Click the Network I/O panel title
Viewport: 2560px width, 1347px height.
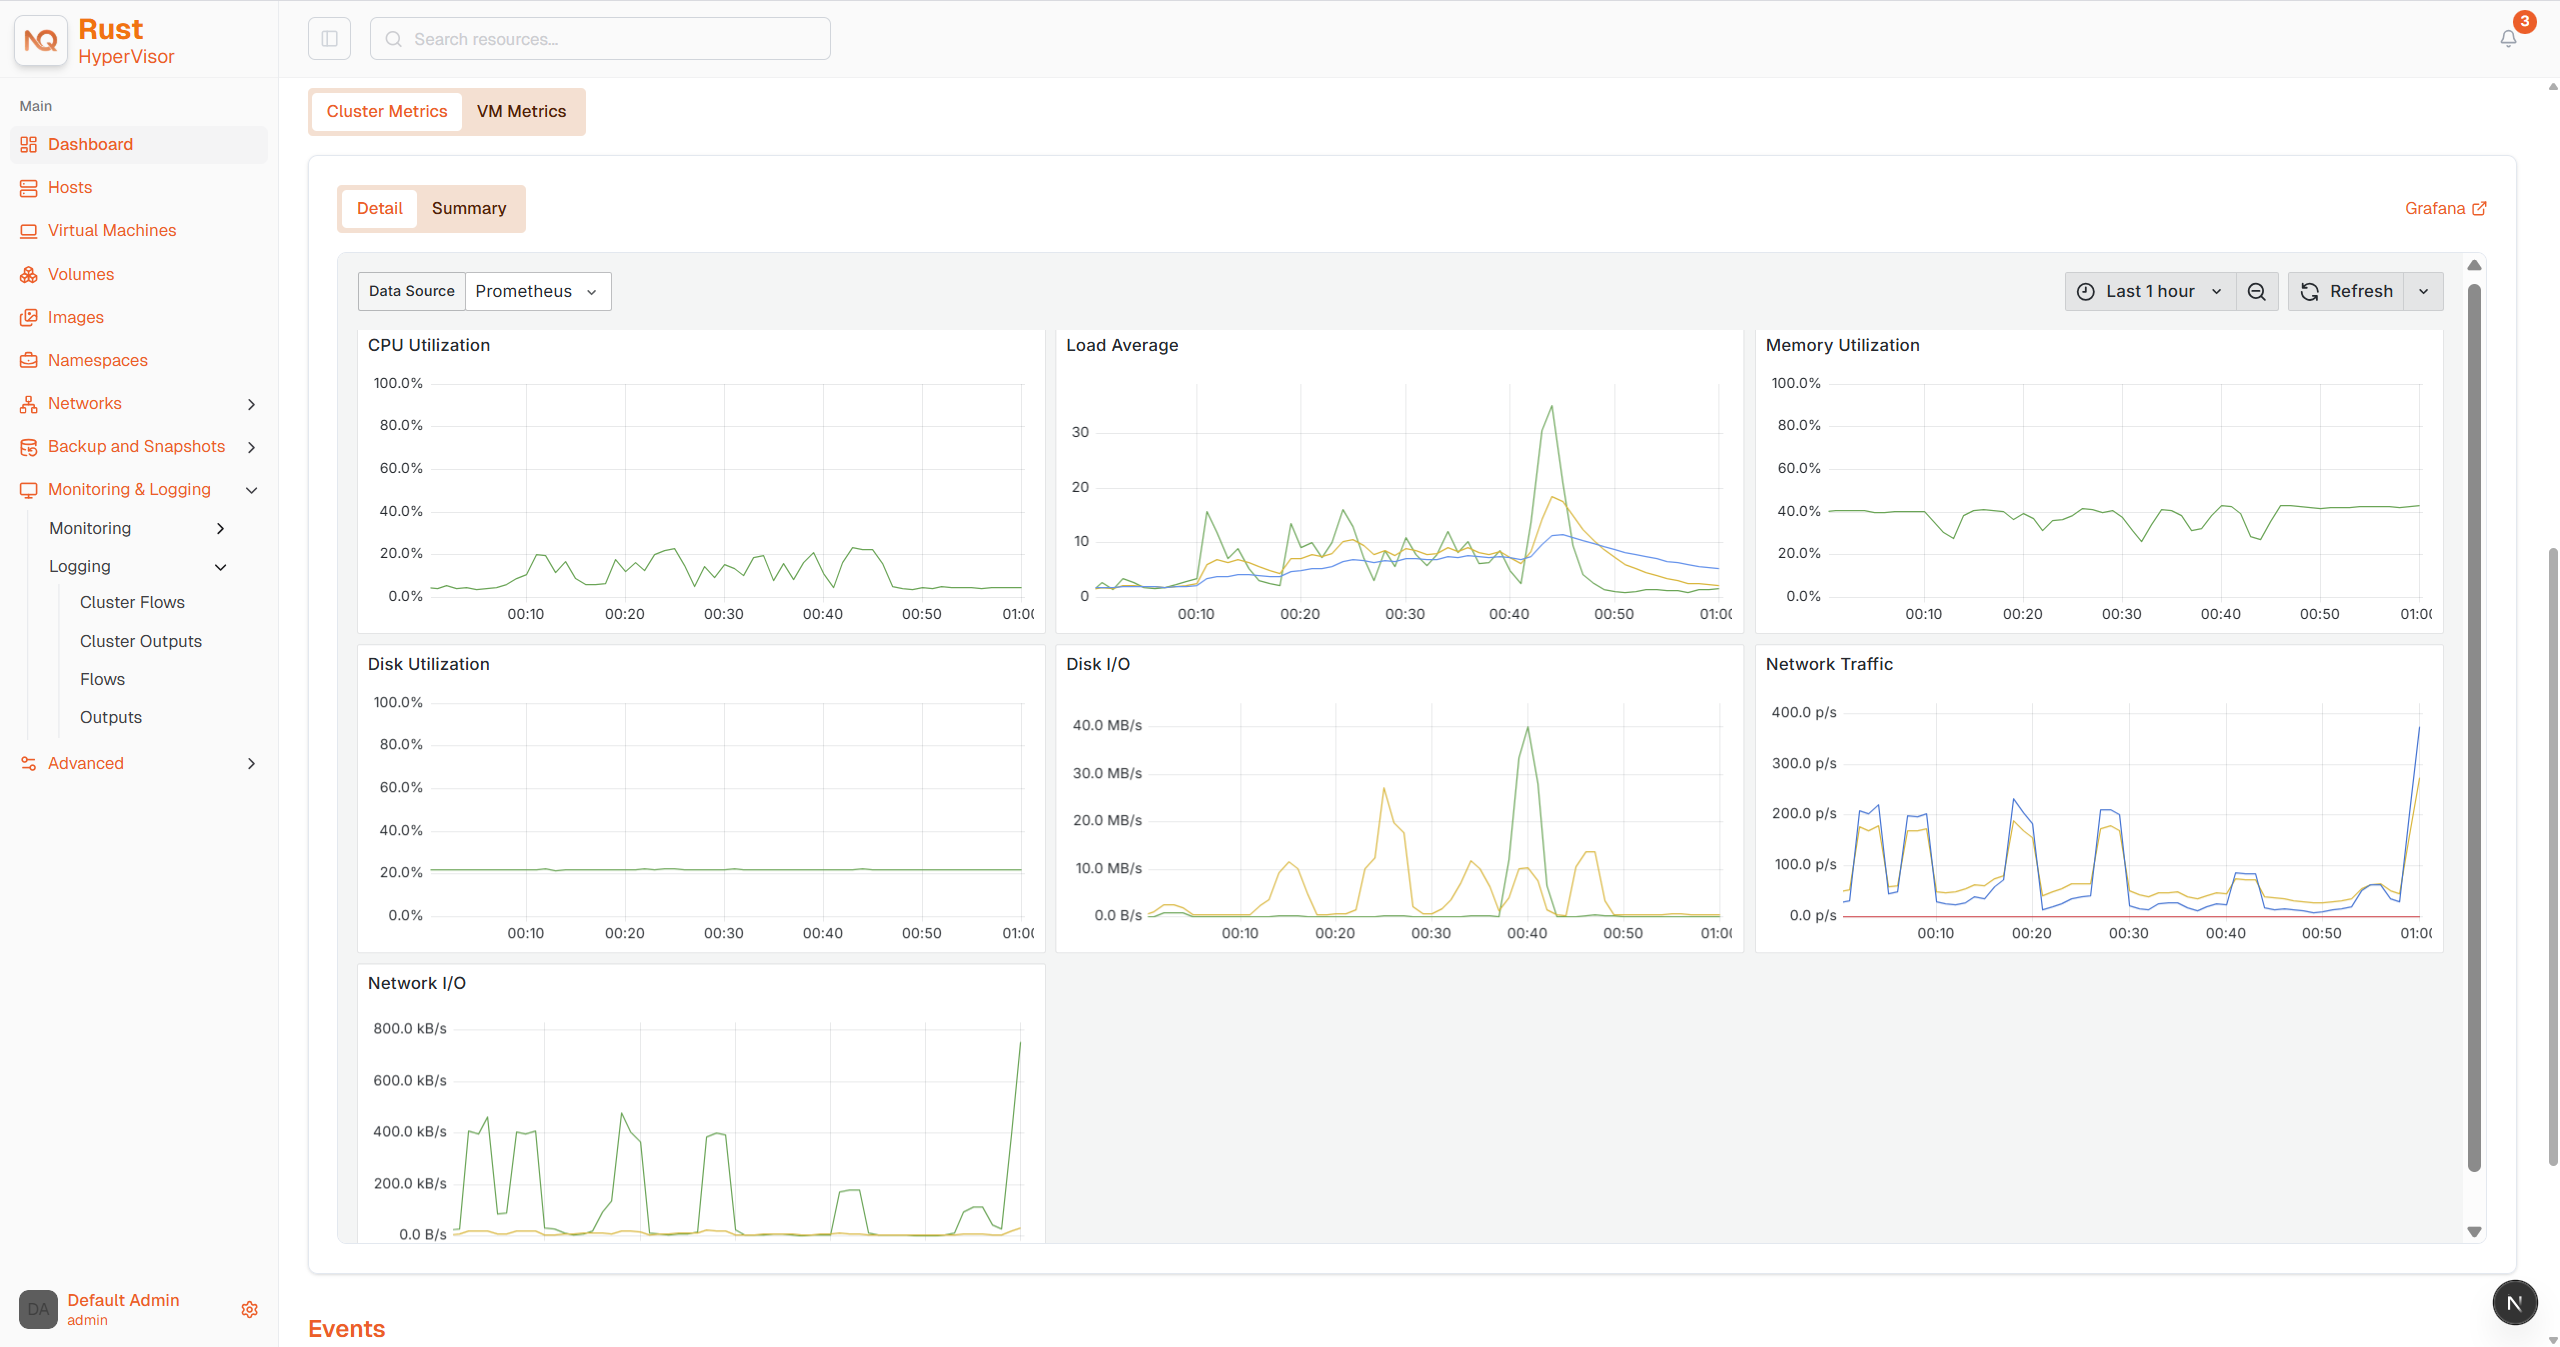click(417, 984)
